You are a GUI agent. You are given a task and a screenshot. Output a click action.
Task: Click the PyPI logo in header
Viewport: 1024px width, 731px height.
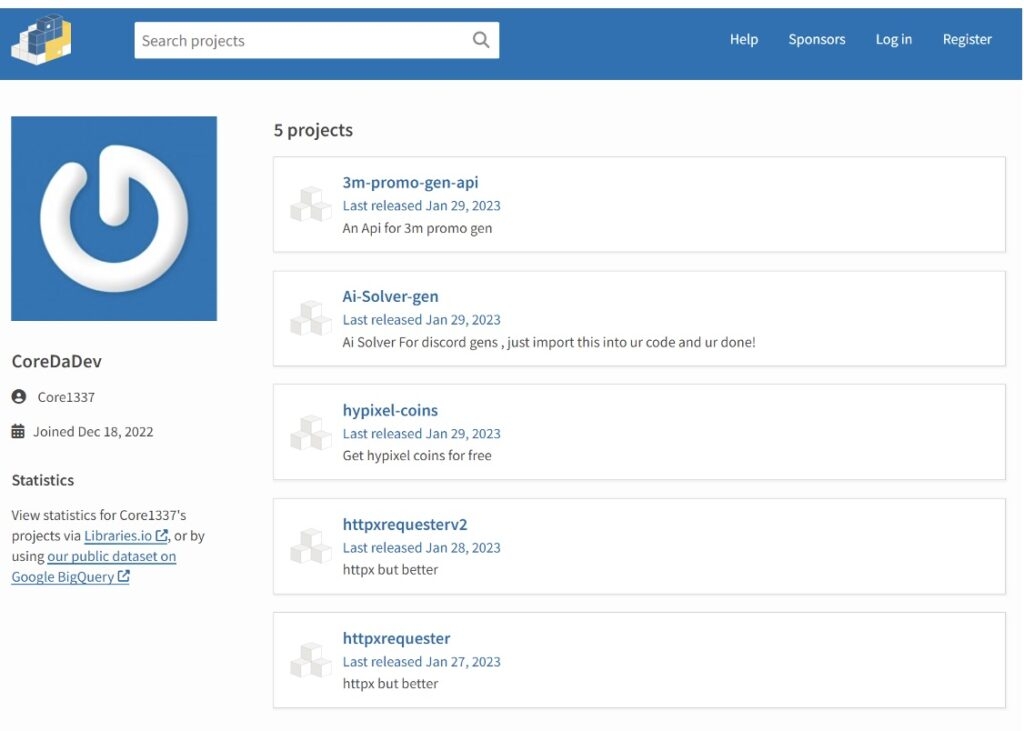[x=41, y=39]
